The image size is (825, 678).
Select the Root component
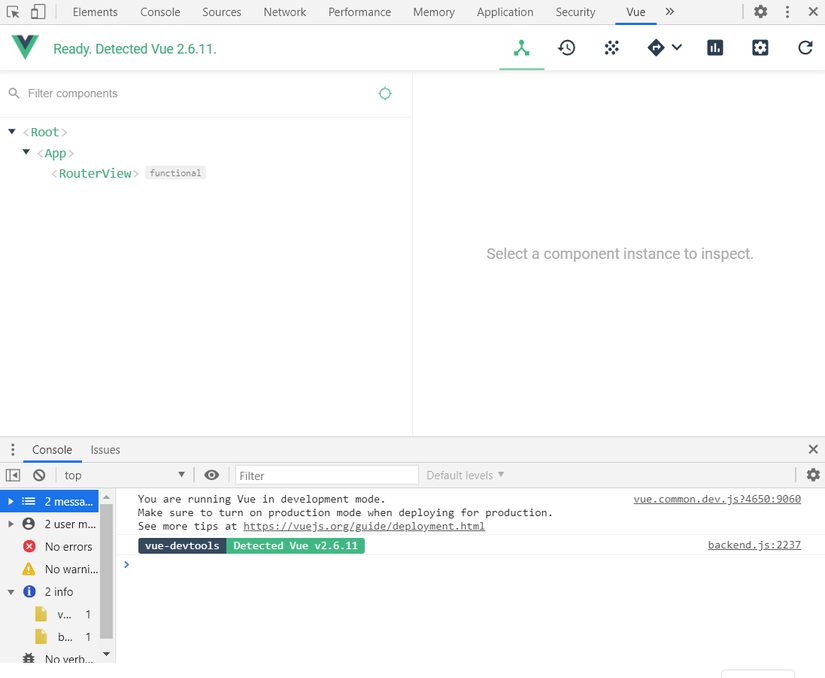tap(45, 132)
